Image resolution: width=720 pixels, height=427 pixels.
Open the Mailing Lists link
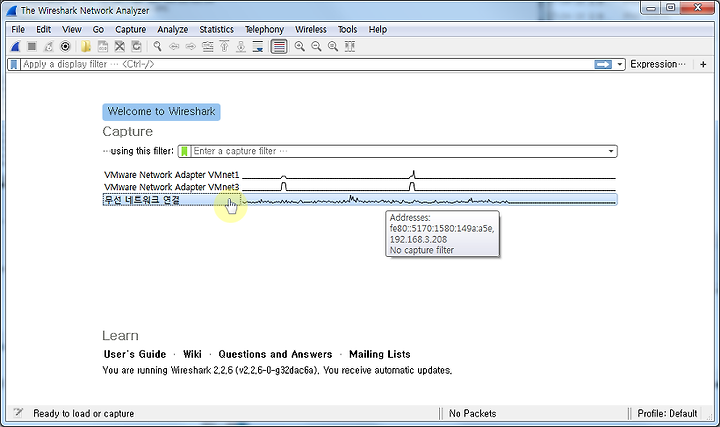[380, 354]
